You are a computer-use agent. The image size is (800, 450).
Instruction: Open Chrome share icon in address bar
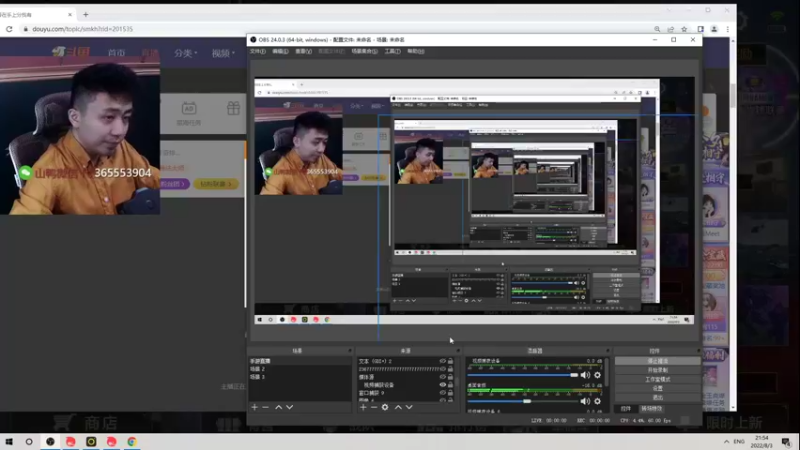(x=670, y=29)
